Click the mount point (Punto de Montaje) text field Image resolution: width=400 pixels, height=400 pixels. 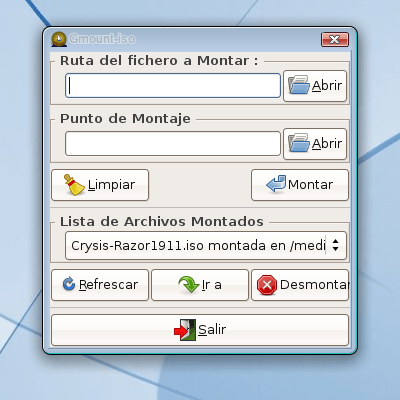pos(173,144)
